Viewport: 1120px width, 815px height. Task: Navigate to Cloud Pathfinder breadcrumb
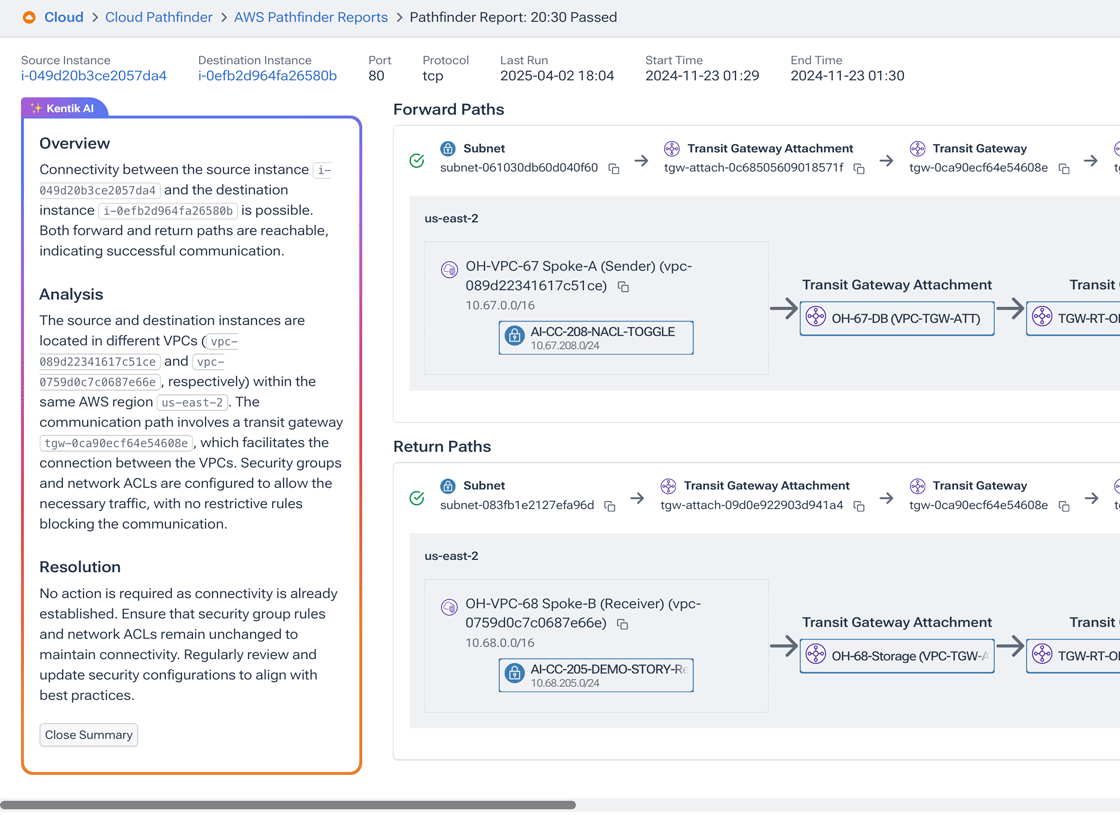[x=158, y=17]
